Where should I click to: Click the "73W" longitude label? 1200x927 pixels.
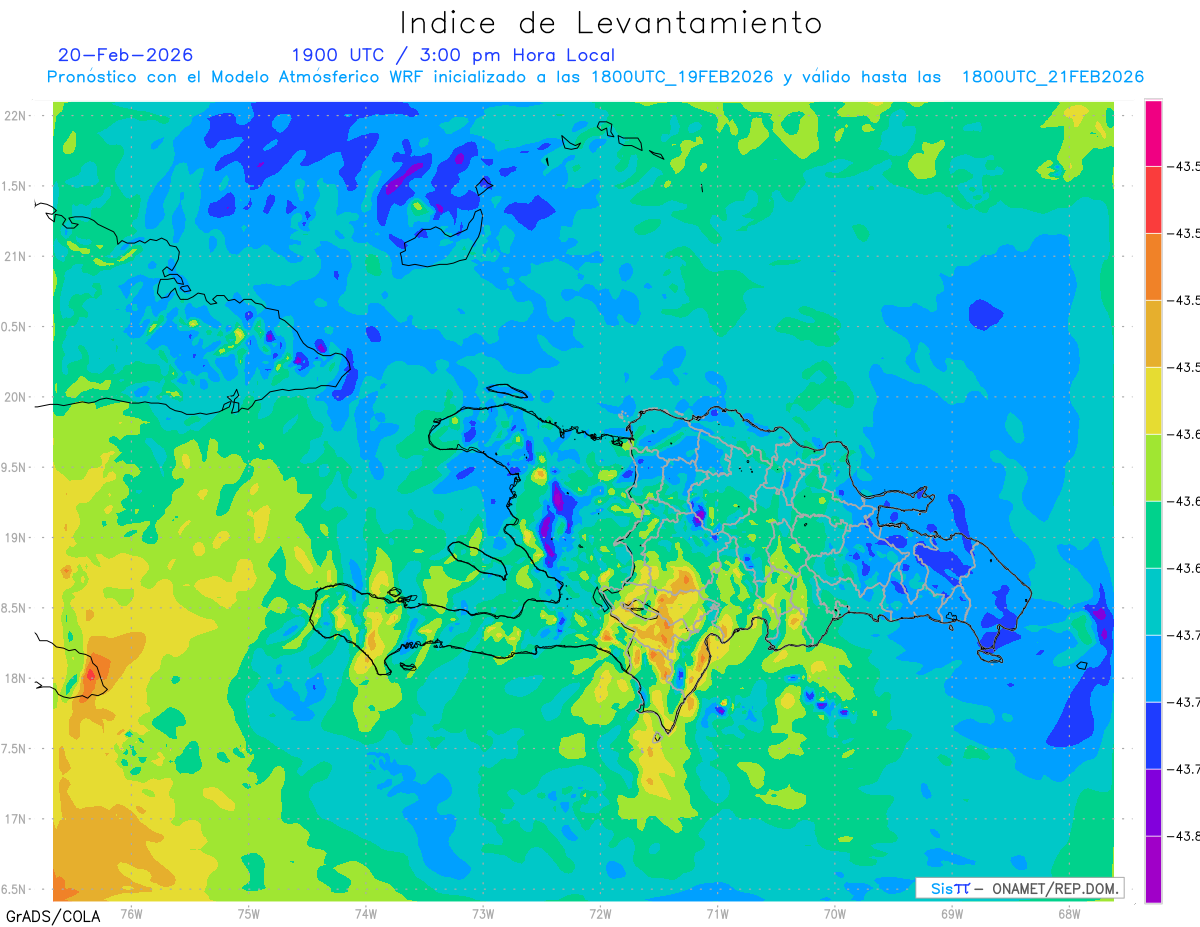coord(483,913)
